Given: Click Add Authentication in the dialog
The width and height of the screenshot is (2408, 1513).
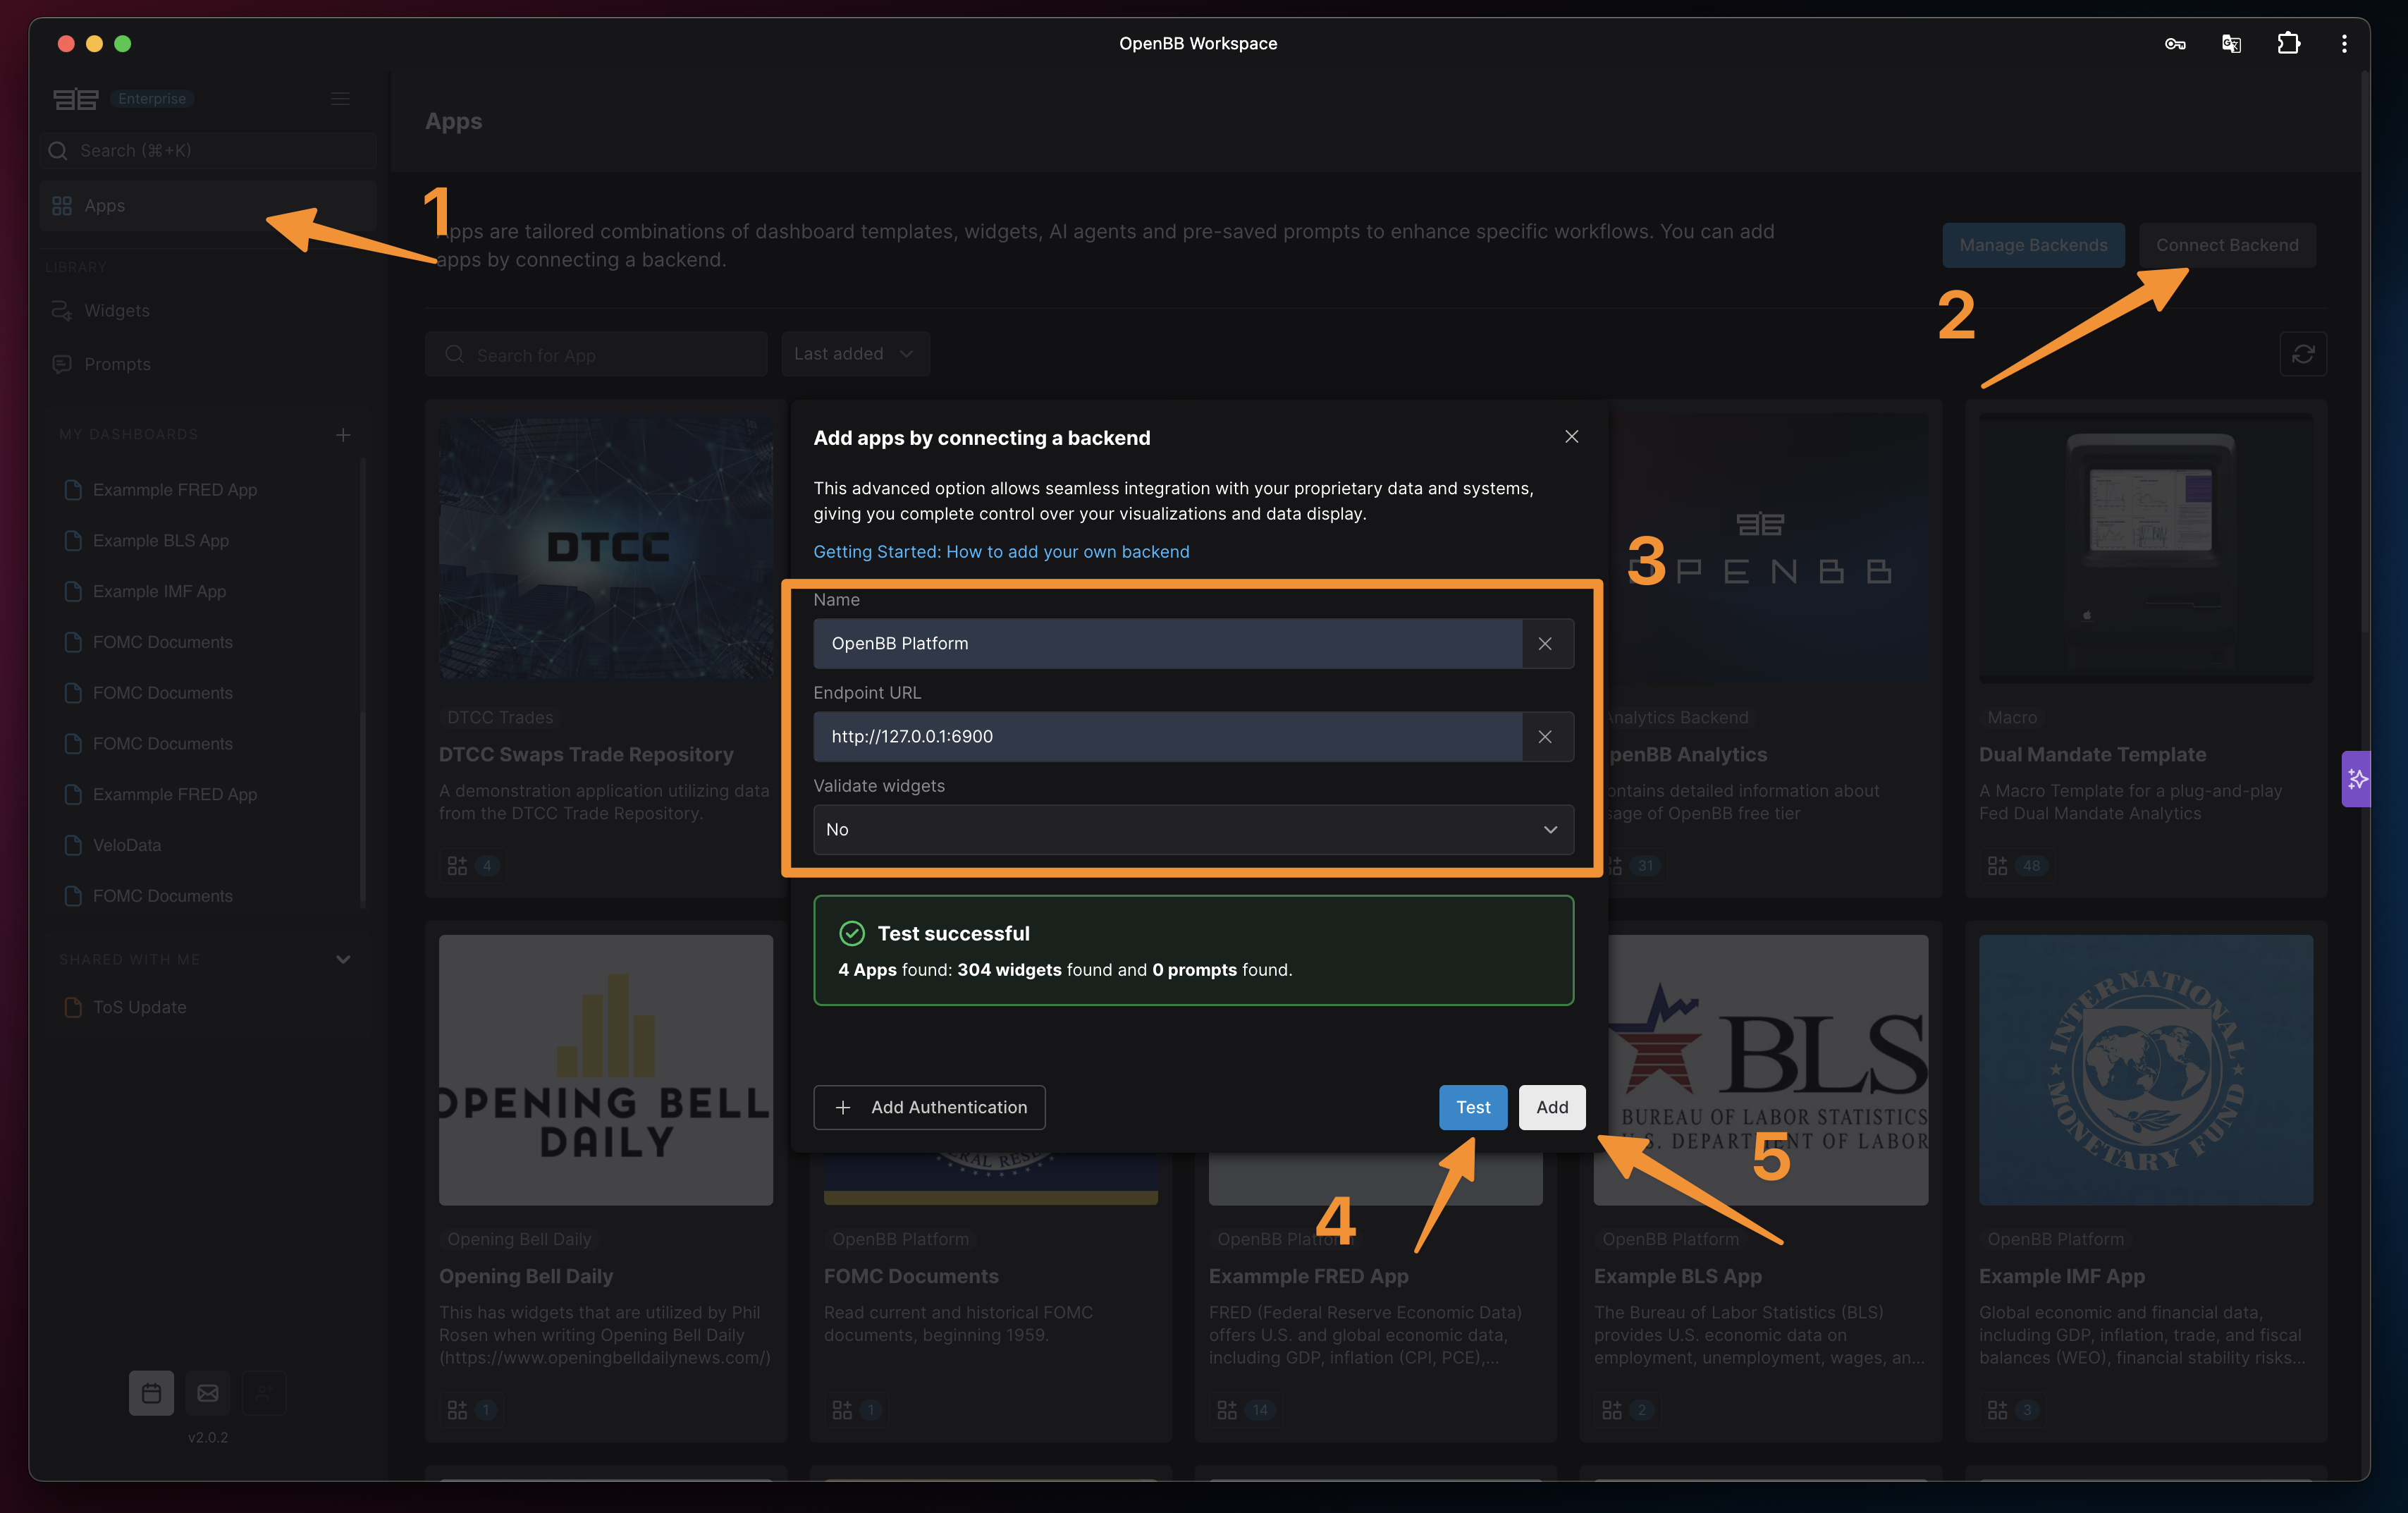Looking at the screenshot, I should point(929,1107).
